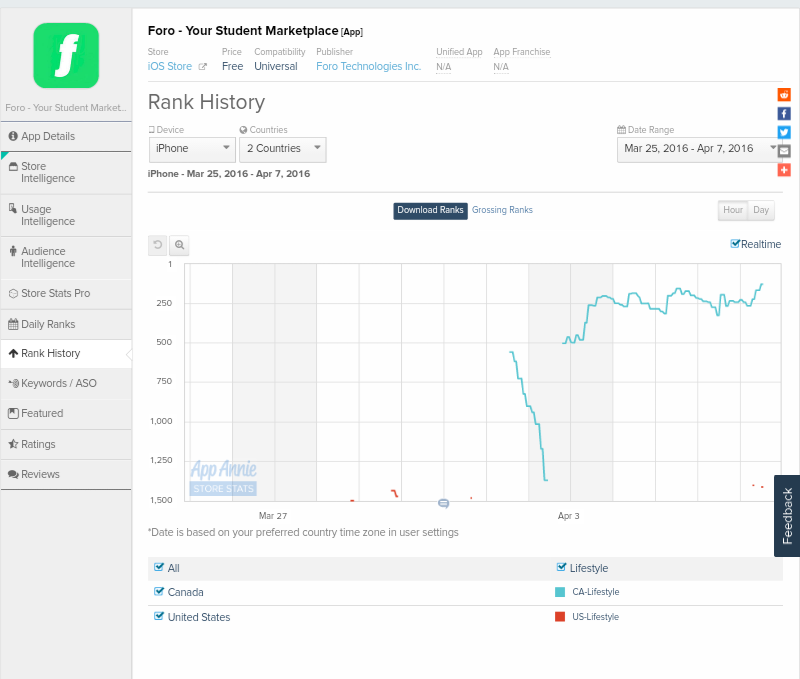Click the Keywords / ASO key icon

14,383
